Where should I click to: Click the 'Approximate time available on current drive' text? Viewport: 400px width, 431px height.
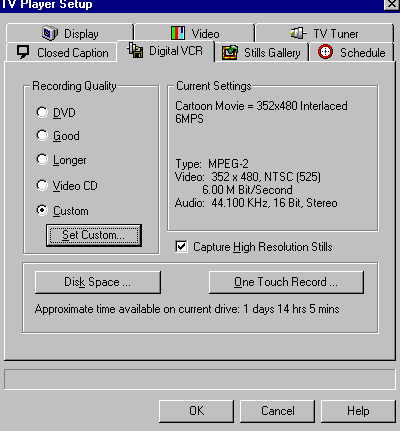(x=137, y=309)
